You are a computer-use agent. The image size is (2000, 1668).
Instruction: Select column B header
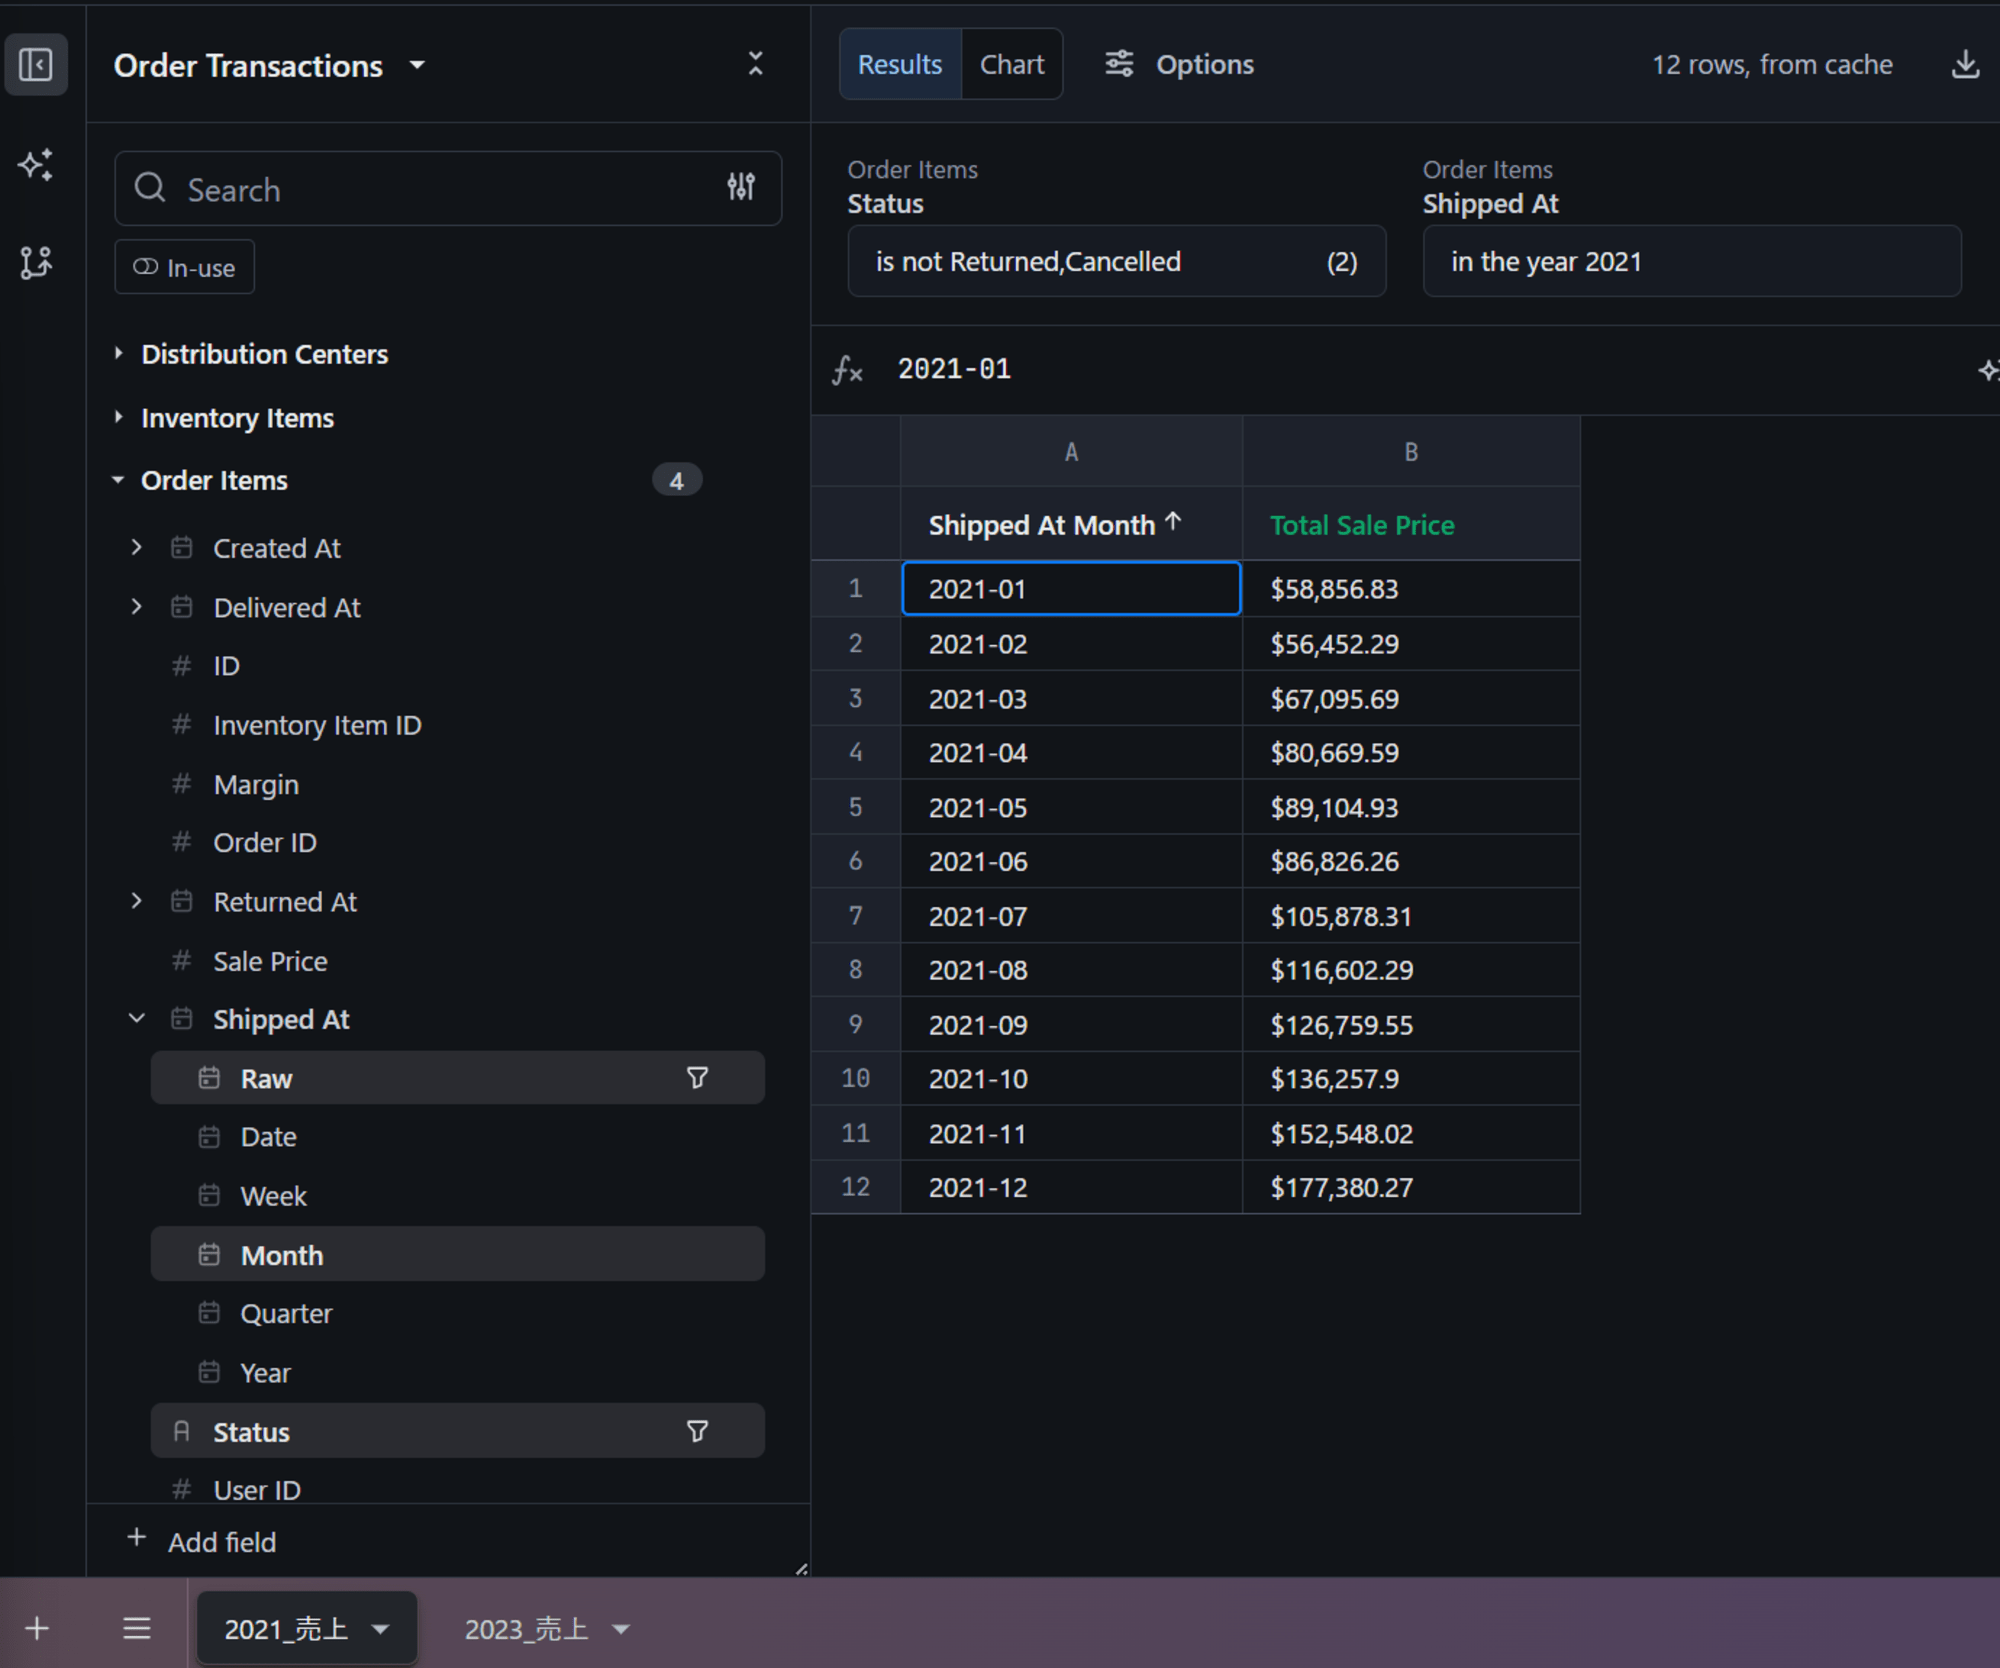(1411, 452)
